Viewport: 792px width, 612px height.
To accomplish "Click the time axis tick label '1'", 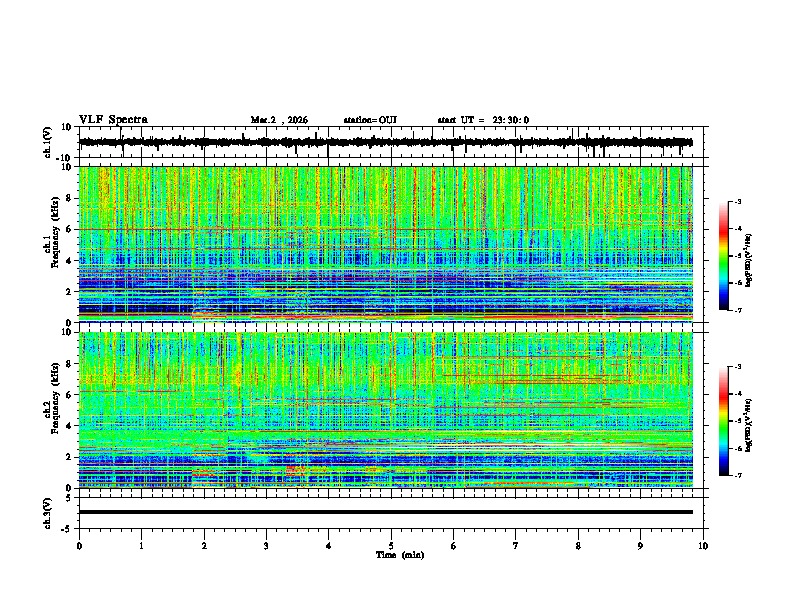I will 141,546.
